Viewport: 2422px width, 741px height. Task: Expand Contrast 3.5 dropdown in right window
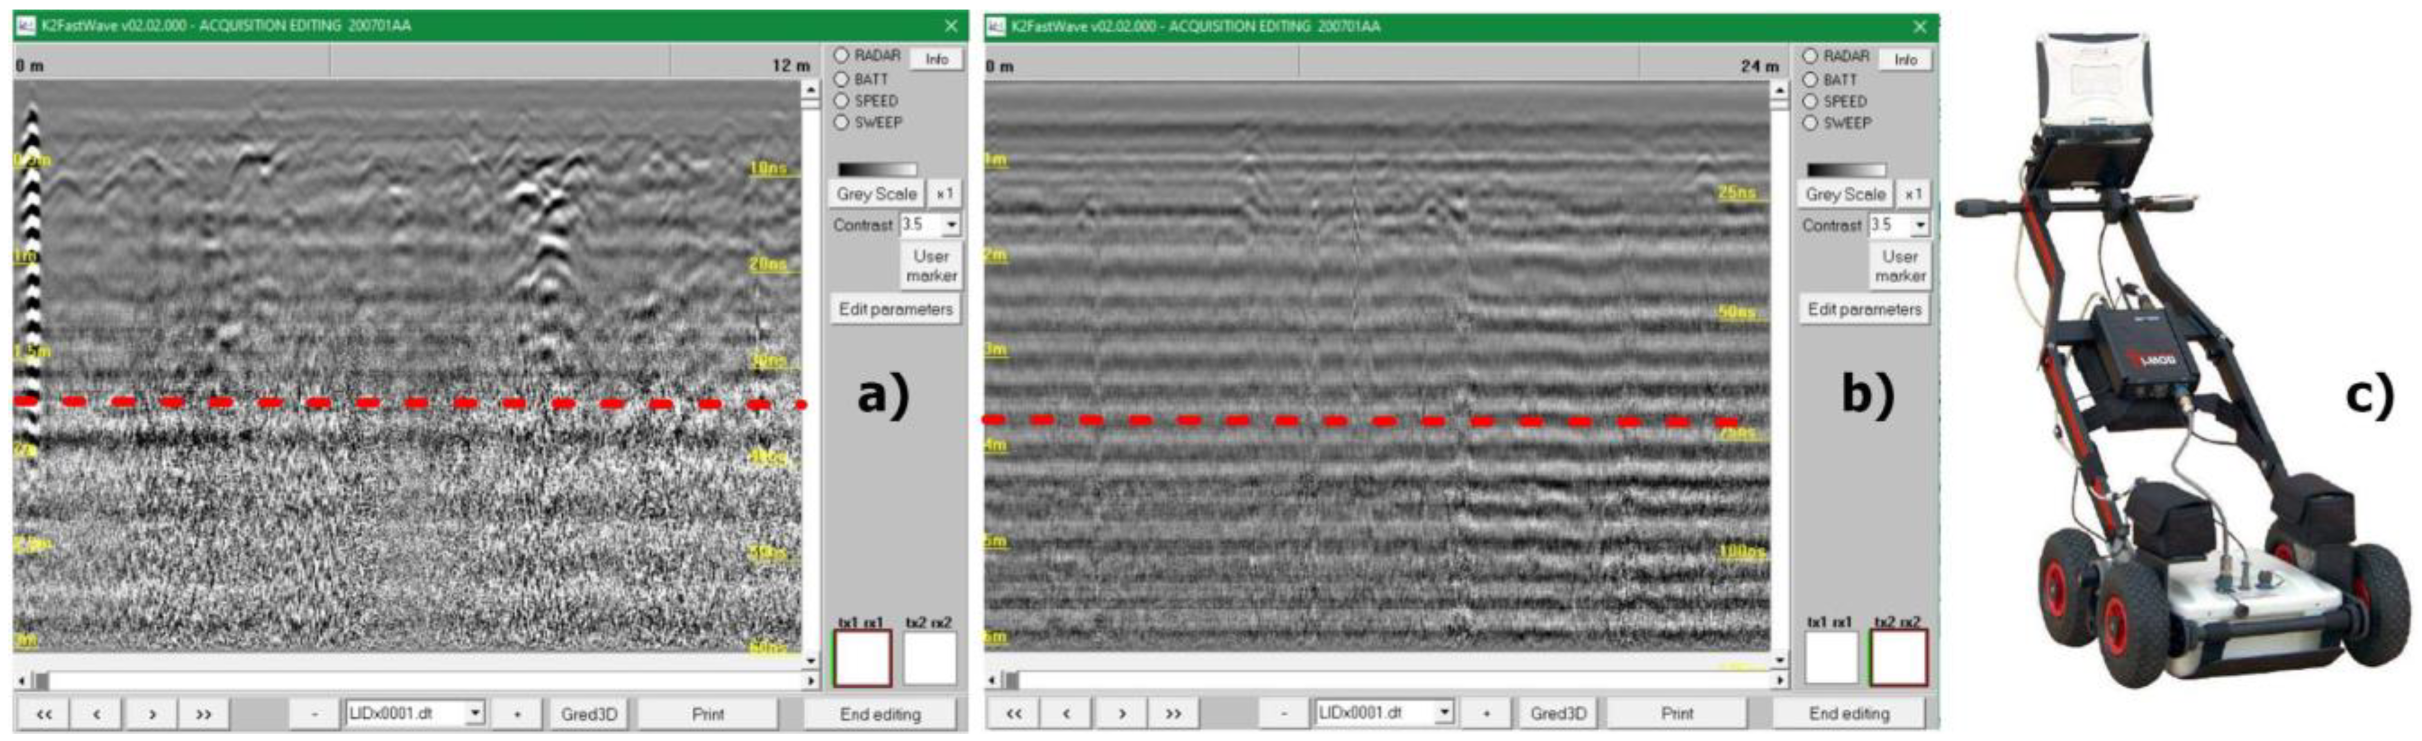tap(1919, 226)
